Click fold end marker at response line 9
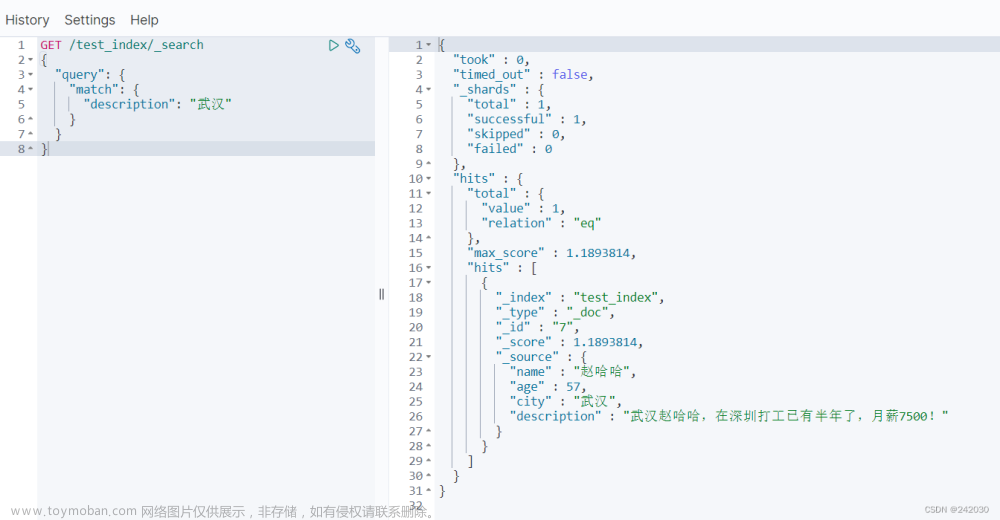 point(429,163)
